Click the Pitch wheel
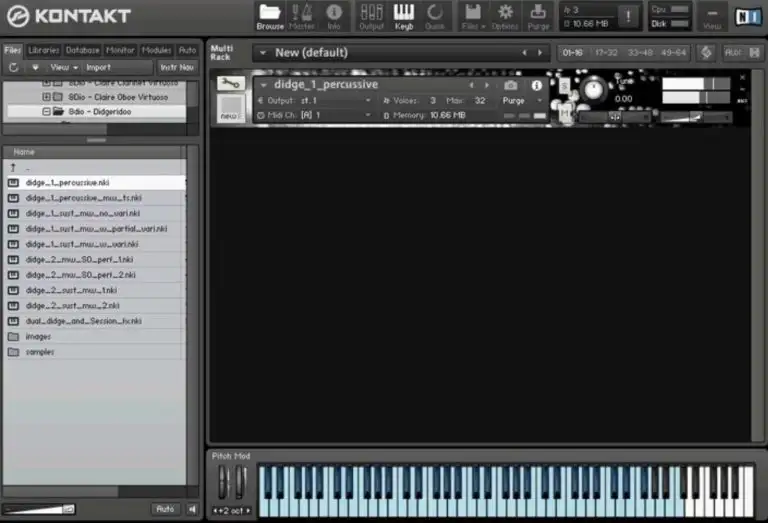Screen dimensions: 768x523 coord(223,482)
